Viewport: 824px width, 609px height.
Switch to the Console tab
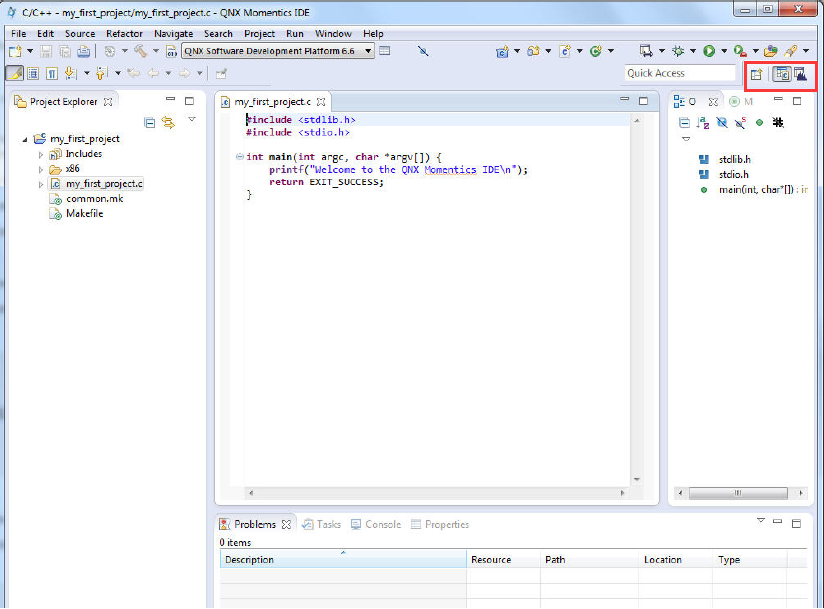[376, 524]
